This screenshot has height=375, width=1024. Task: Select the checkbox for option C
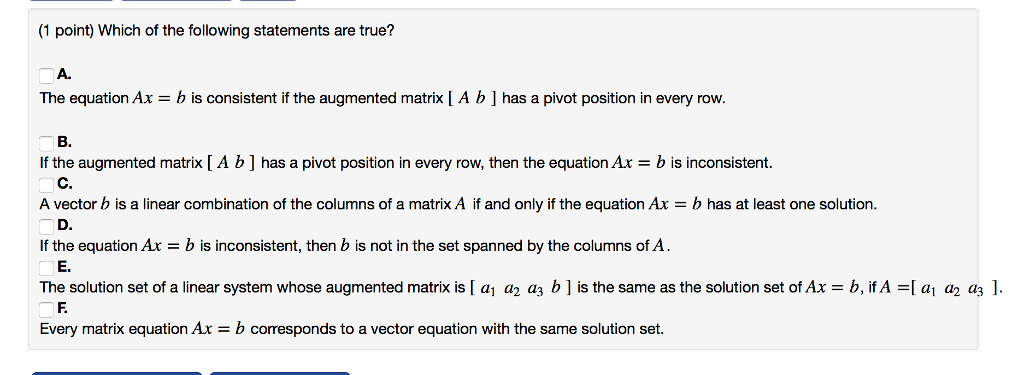tap(46, 185)
